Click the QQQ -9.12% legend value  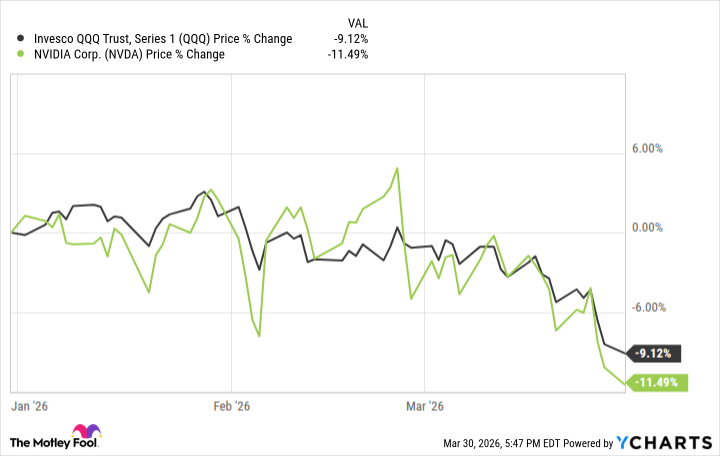tap(351, 39)
